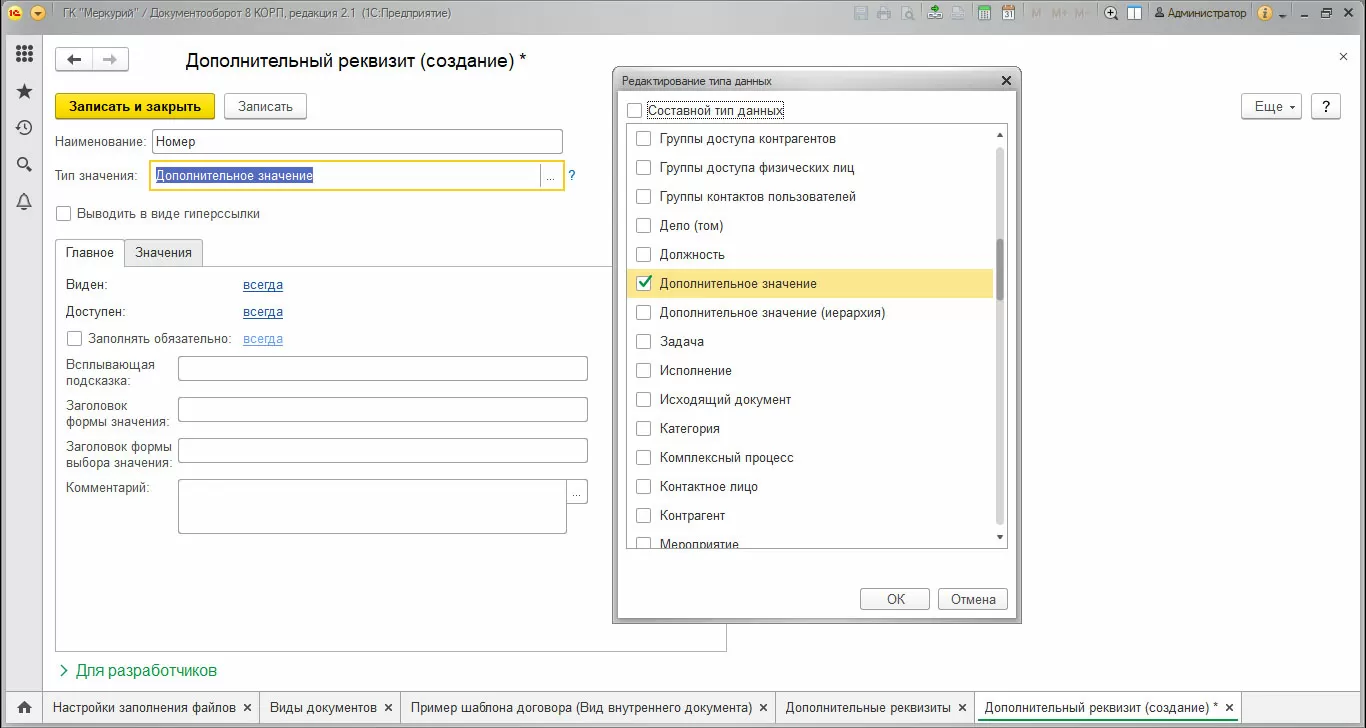
Task: Open the calendar icon in title bar
Action: 1008,13
